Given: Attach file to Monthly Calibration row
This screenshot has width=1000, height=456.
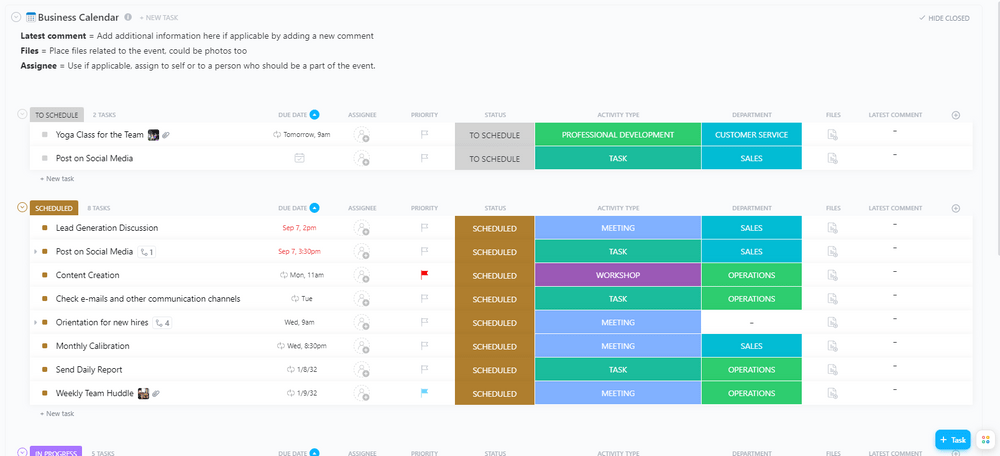Looking at the screenshot, I should click(x=832, y=346).
